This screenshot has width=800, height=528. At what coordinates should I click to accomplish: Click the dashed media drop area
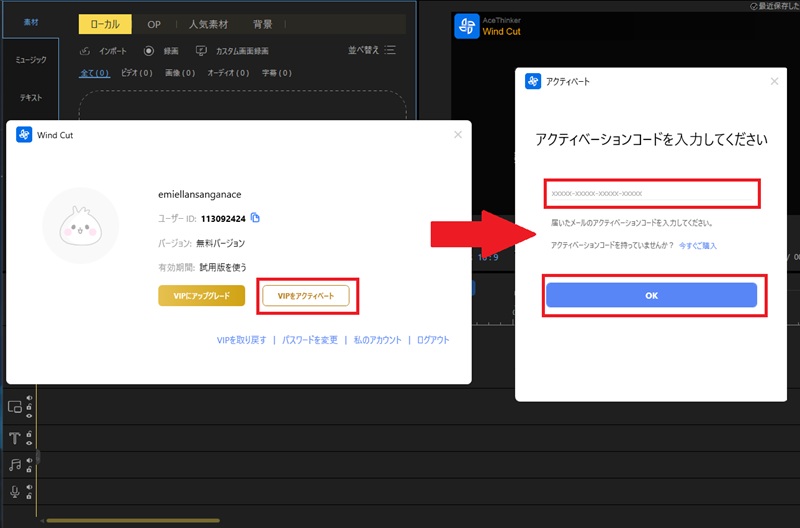click(x=243, y=105)
